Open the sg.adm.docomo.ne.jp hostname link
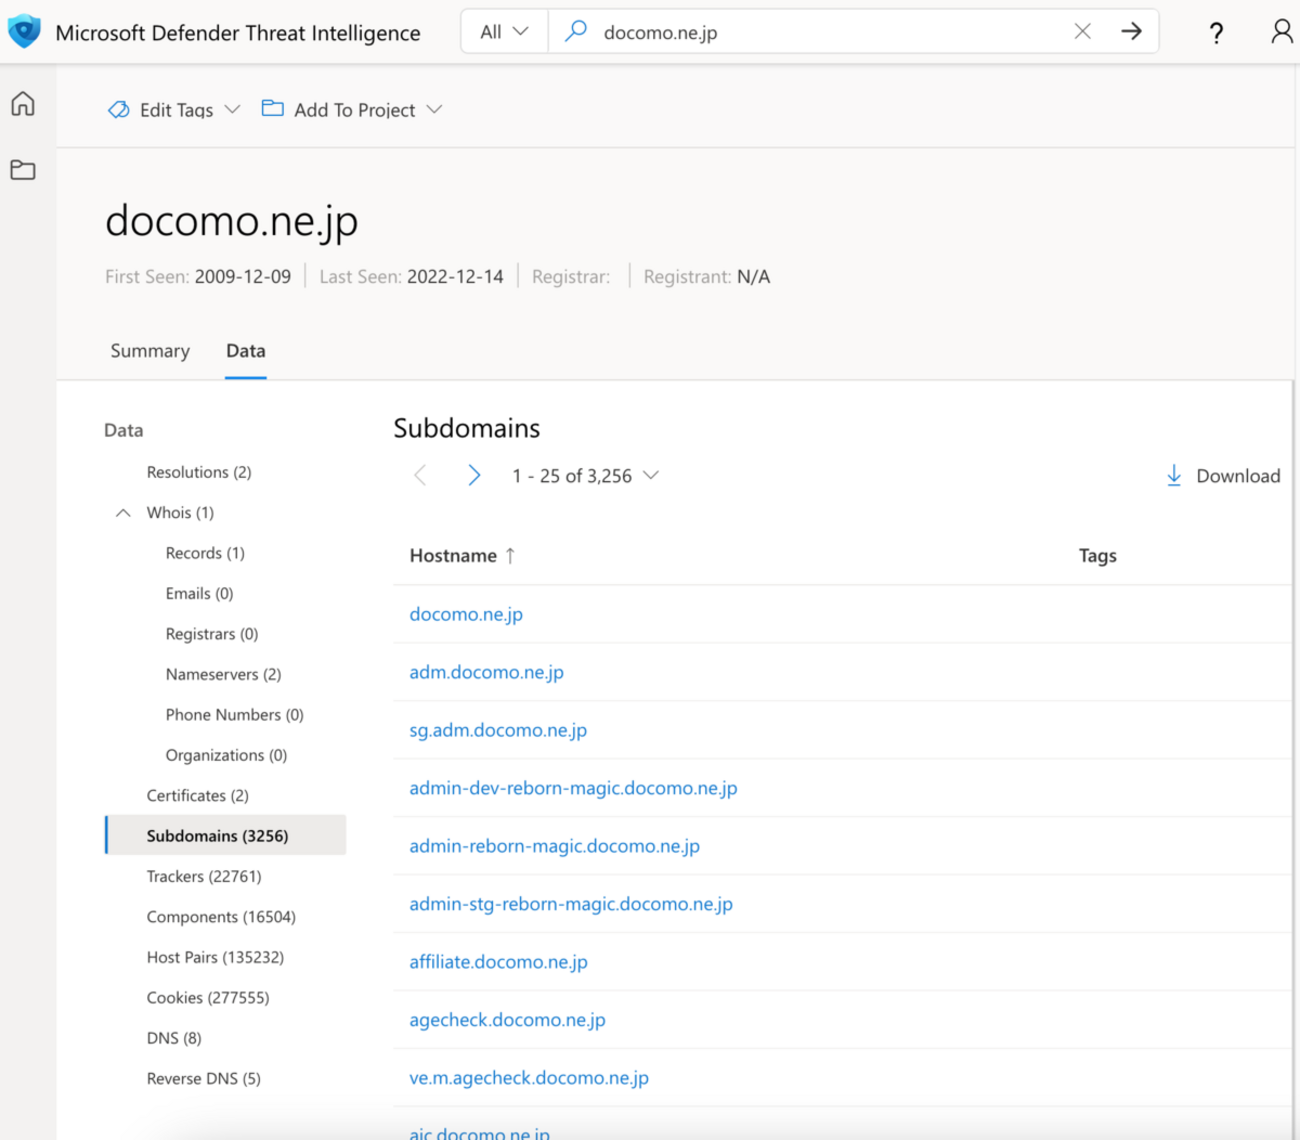The height and width of the screenshot is (1140, 1300). pos(498,730)
